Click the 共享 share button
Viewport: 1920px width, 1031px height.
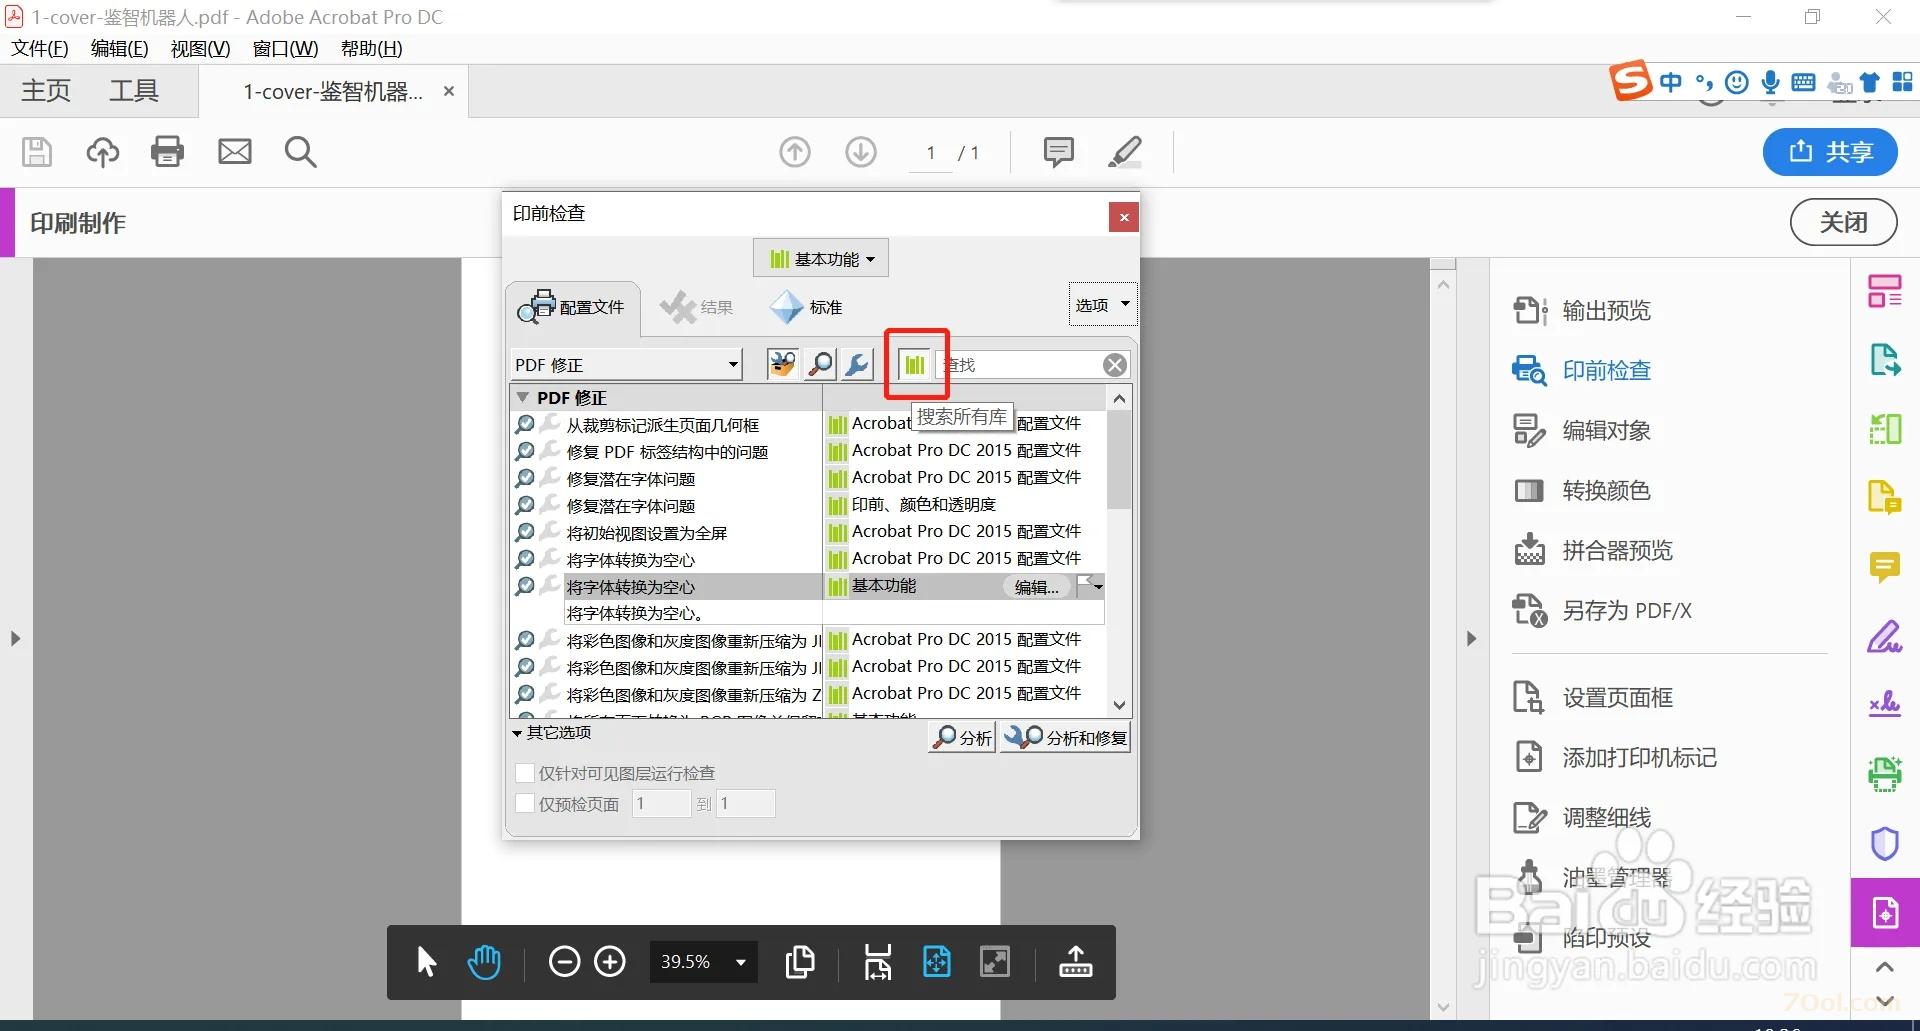[1830, 152]
